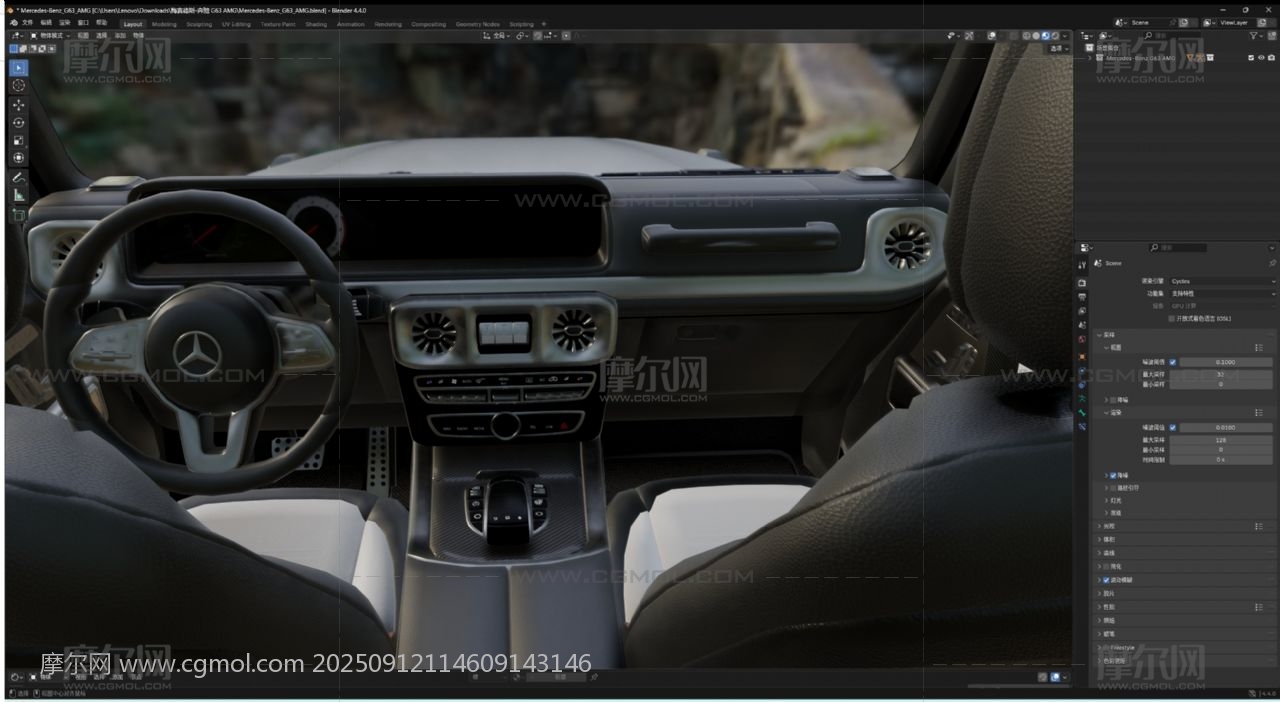Screen dimensions: 1280x702
Task: Switch to the UV Editing workspace tab
Action: click(236, 24)
